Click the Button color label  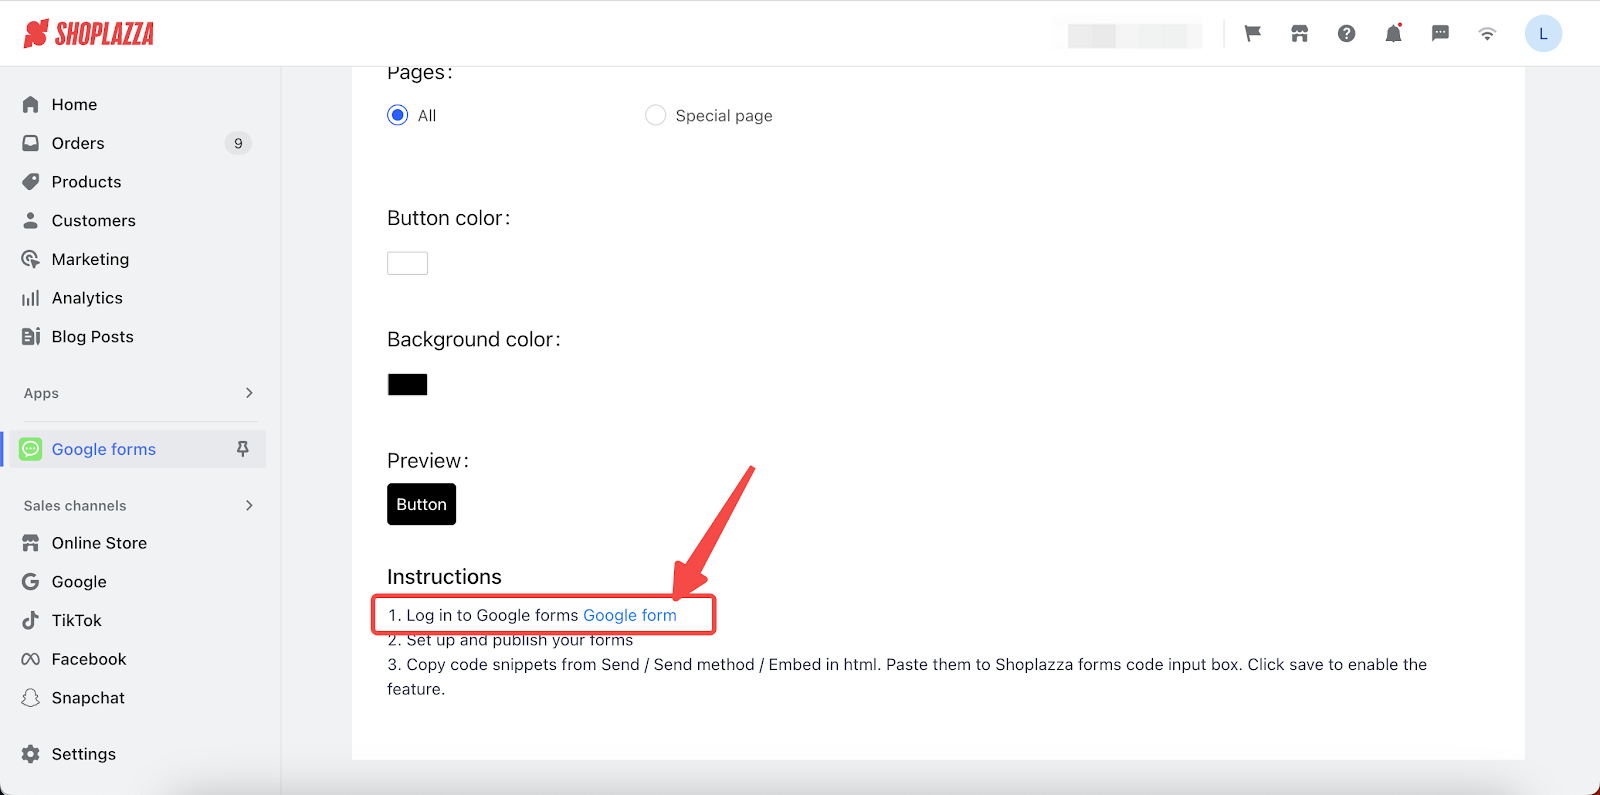click(x=448, y=218)
